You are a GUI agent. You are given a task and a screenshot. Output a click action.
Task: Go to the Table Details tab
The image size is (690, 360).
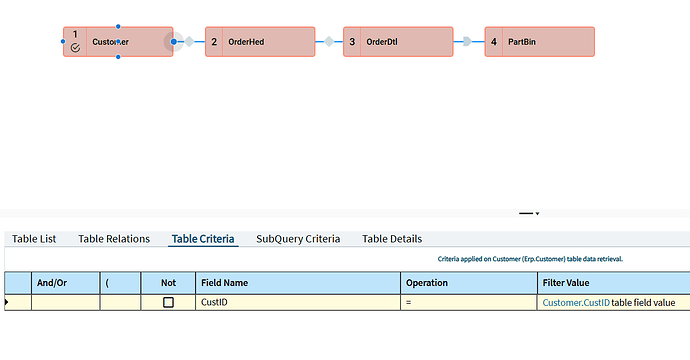pos(392,239)
